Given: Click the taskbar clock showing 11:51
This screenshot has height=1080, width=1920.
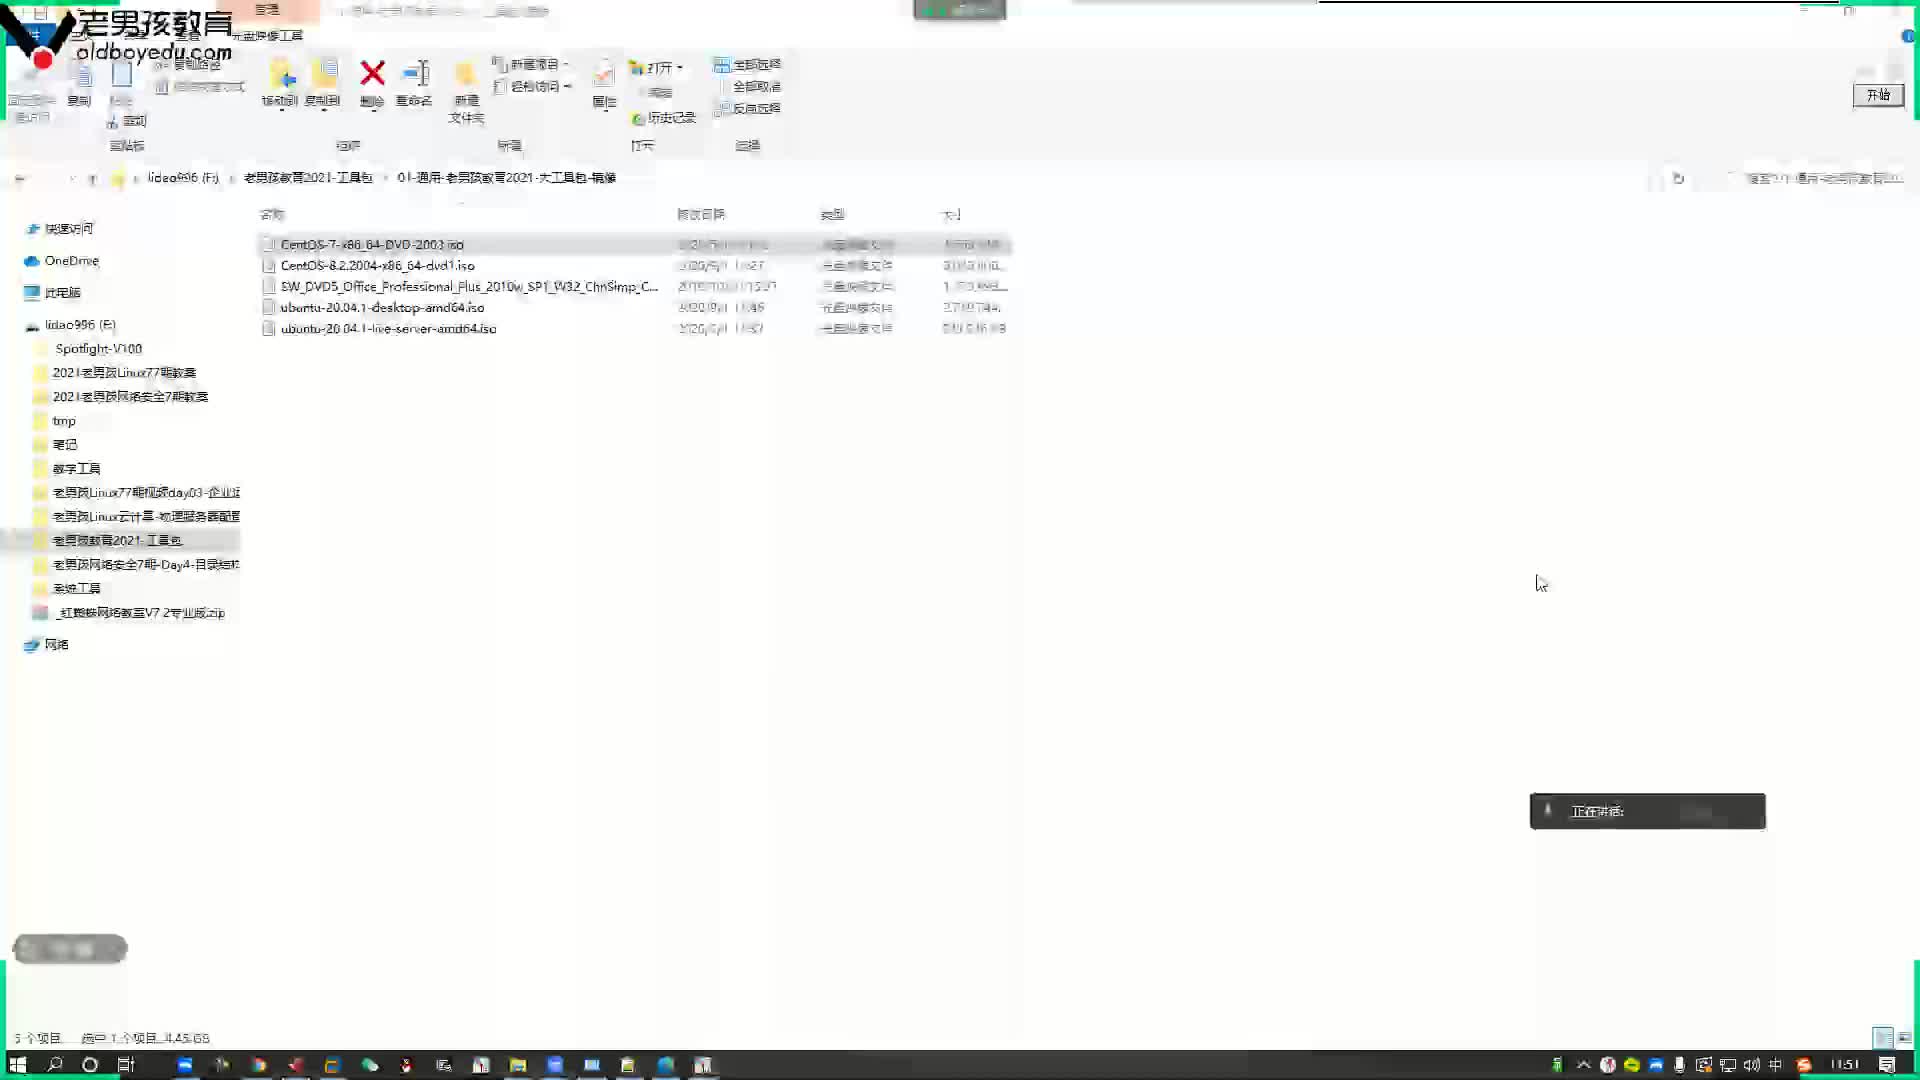Looking at the screenshot, I should (1845, 1065).
